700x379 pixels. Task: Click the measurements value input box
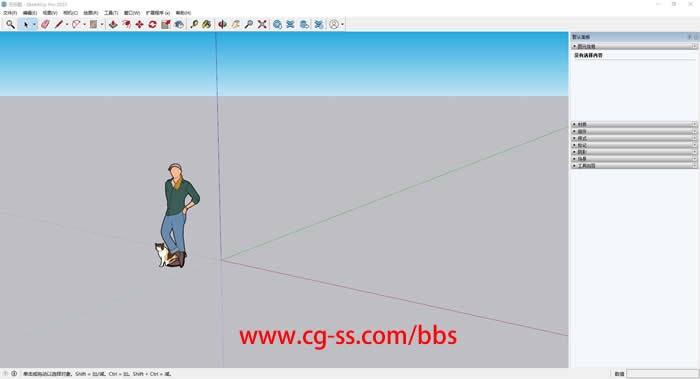(x=662, y=374)
